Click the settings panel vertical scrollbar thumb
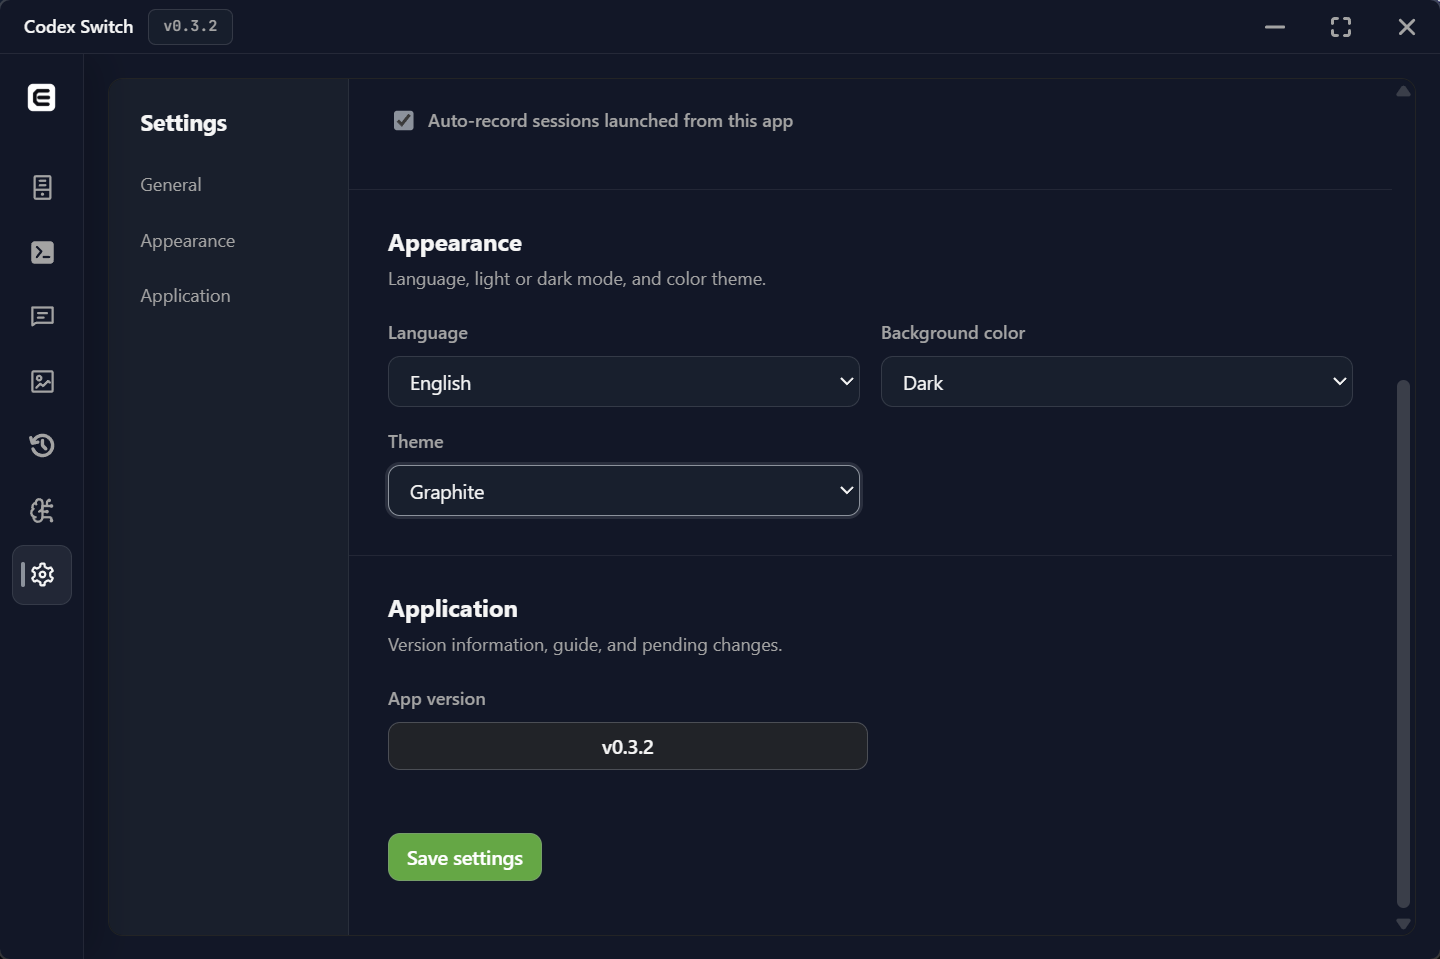Viewport: 1440px width, 959px height. (x=1403, y=643)
